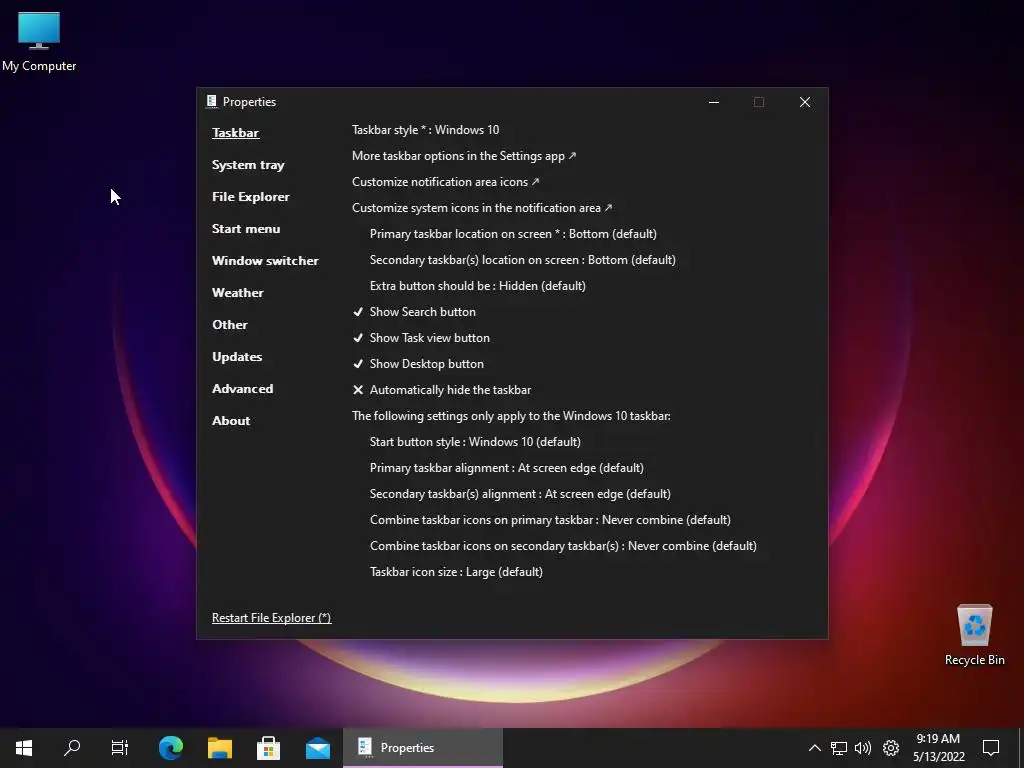Change Secondary taskbar(s) alignment setting
The height and width of the screenshot is (768, 1024).
click(x=520, y=494)
